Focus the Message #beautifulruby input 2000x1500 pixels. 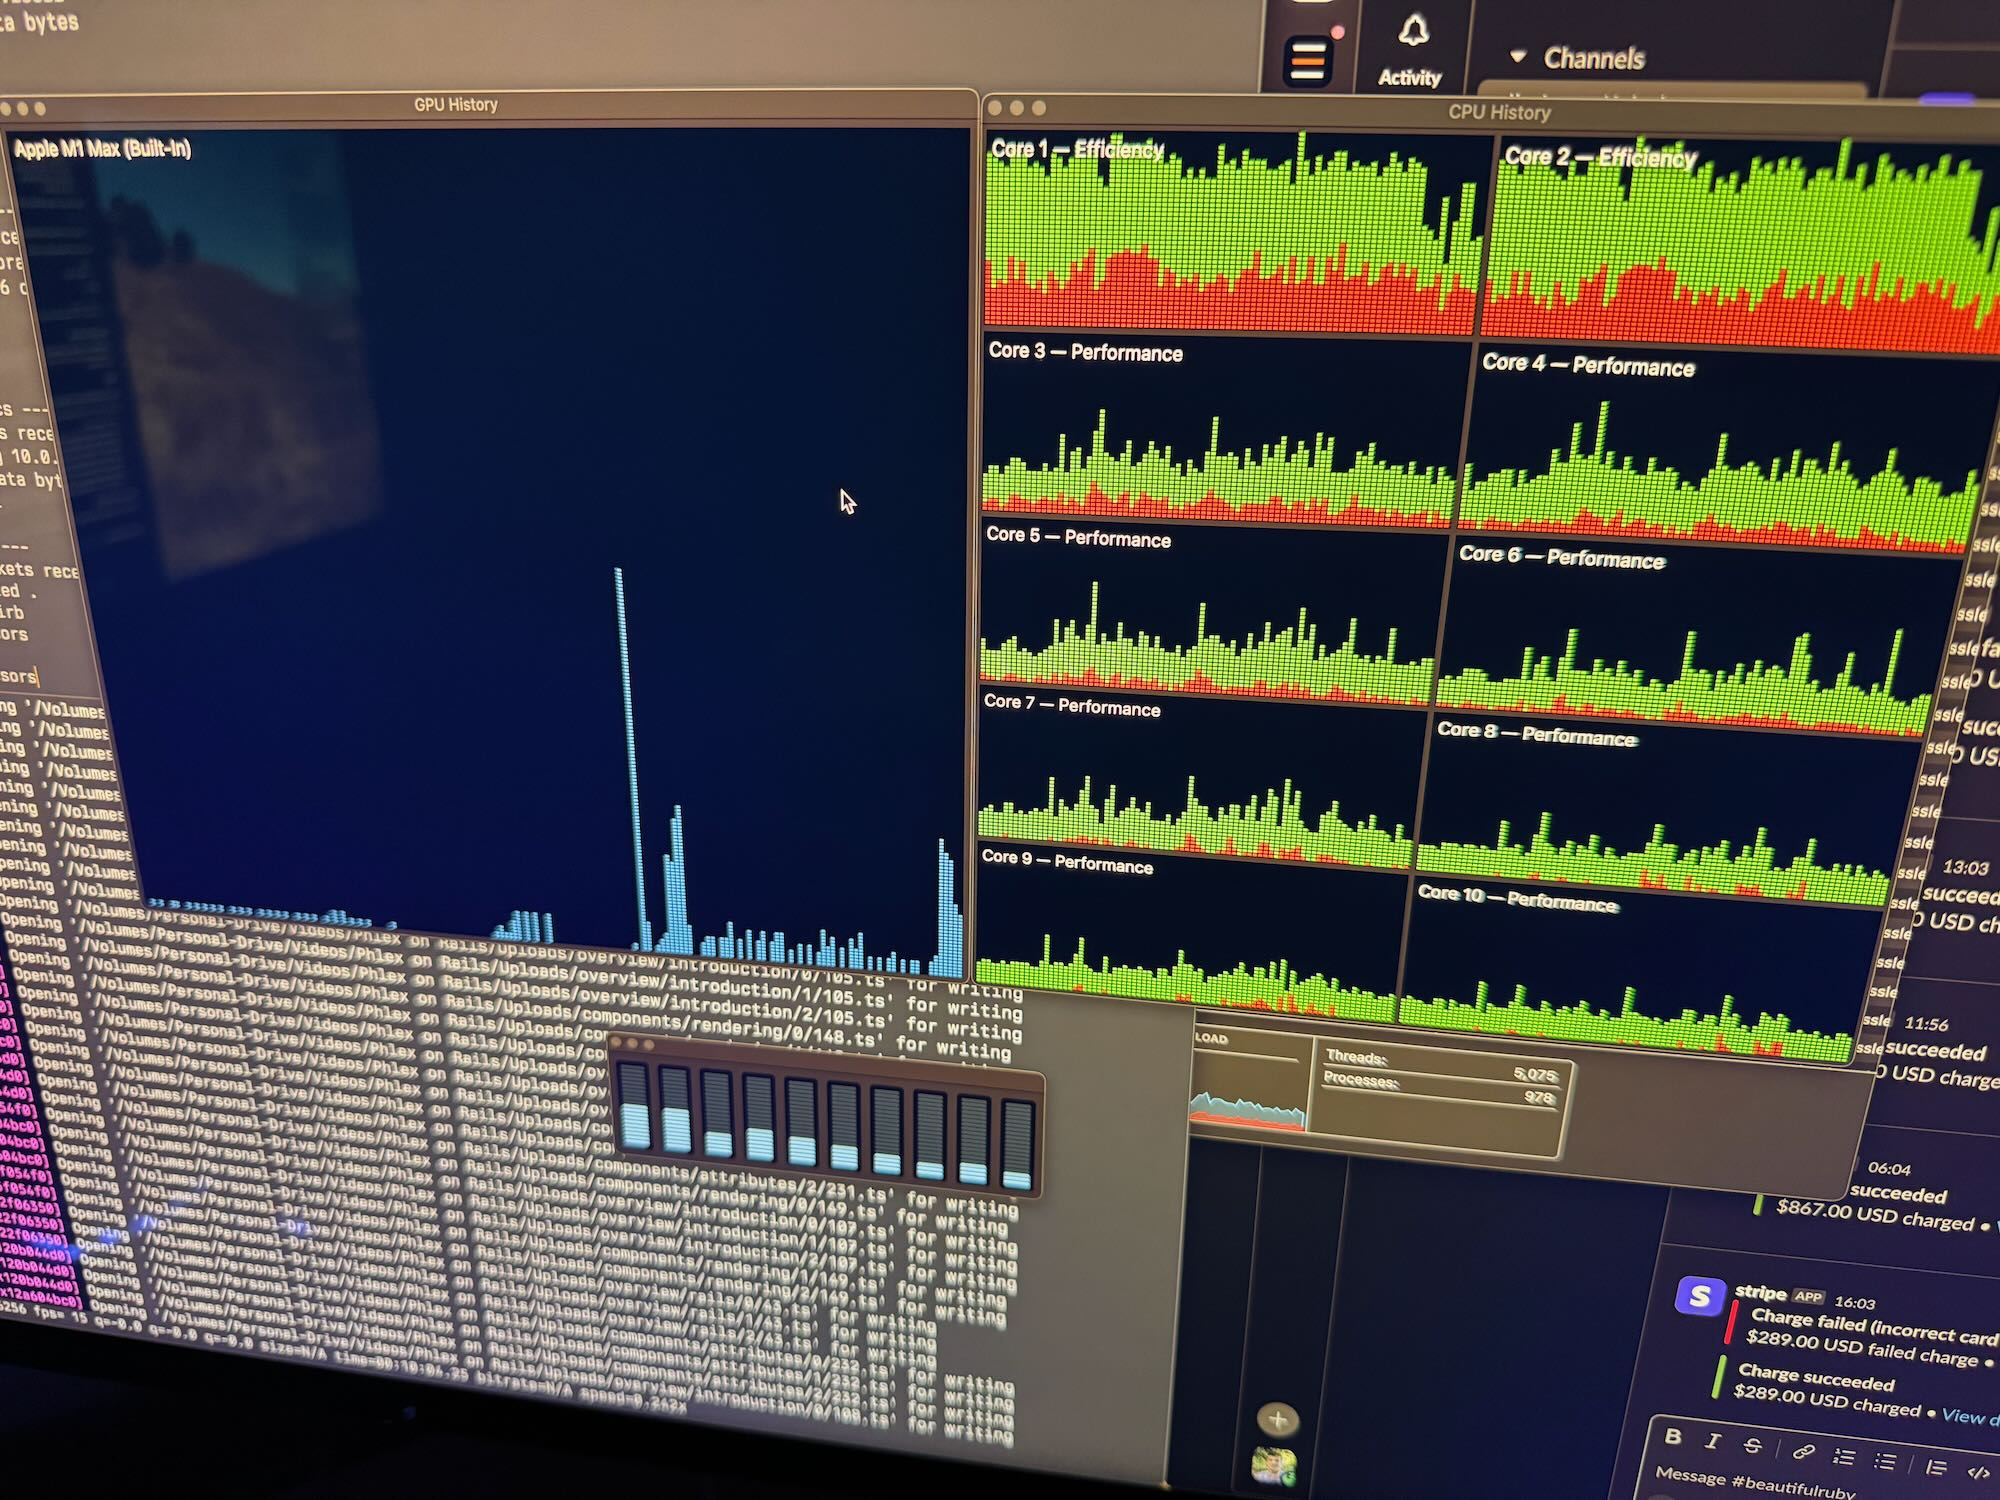(x=1755, y=1482)
